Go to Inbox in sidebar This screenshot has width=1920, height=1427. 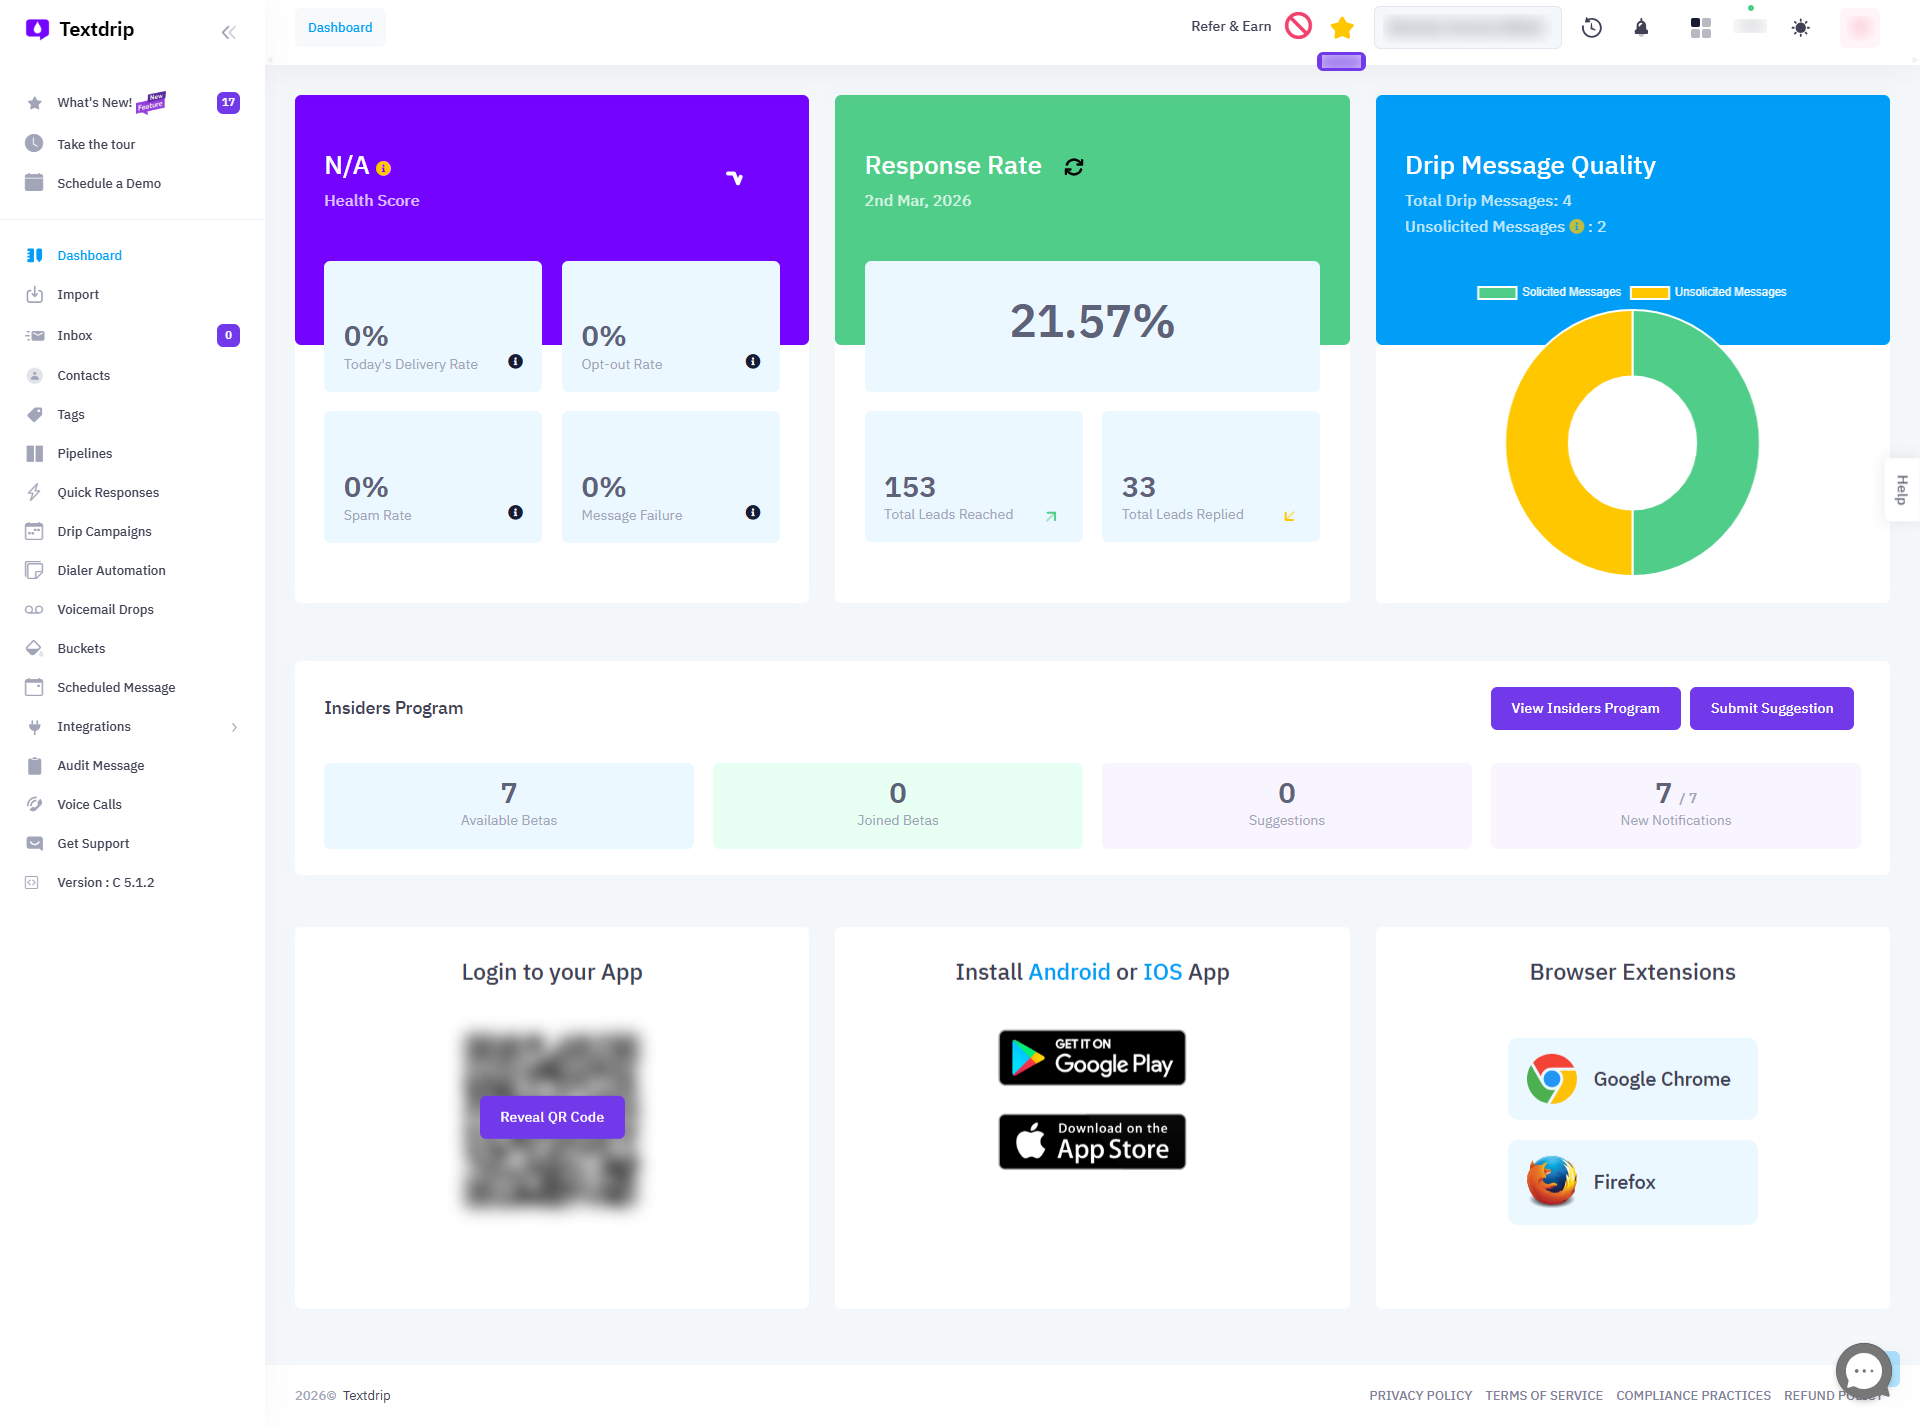[75, 335]
